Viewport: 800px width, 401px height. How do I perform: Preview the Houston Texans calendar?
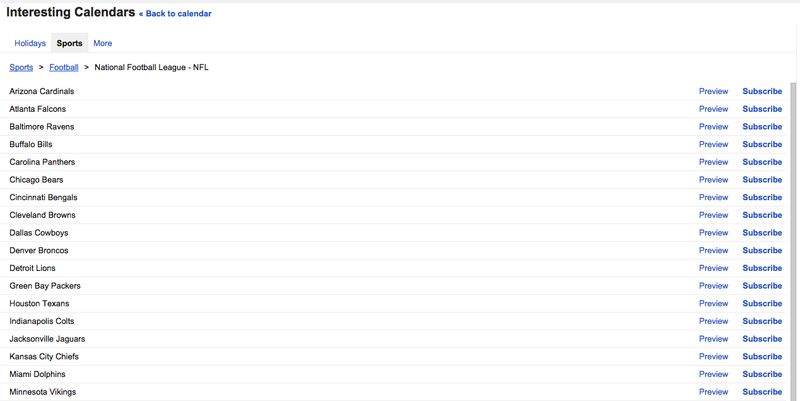[x=713, y=304]
